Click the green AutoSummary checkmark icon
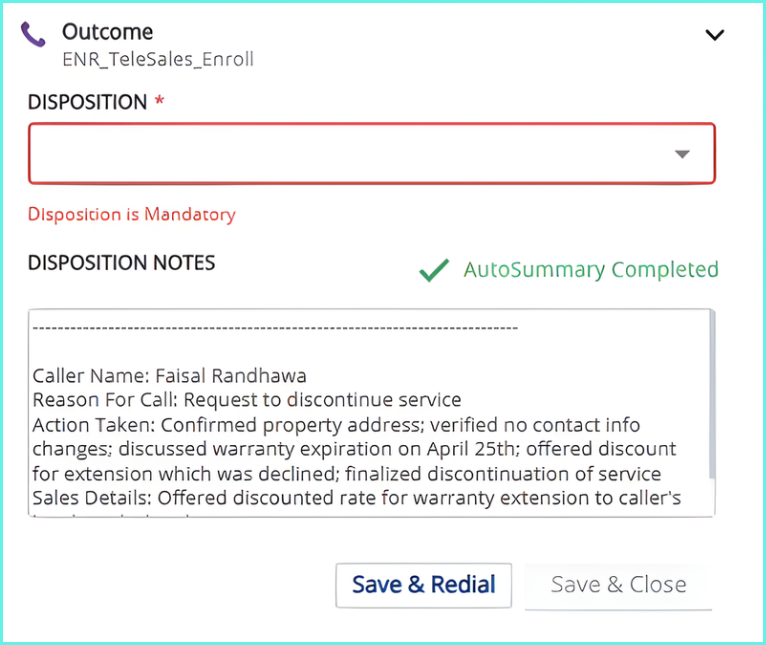This screenshot has height=645, width=766. (x=433, y=270)
